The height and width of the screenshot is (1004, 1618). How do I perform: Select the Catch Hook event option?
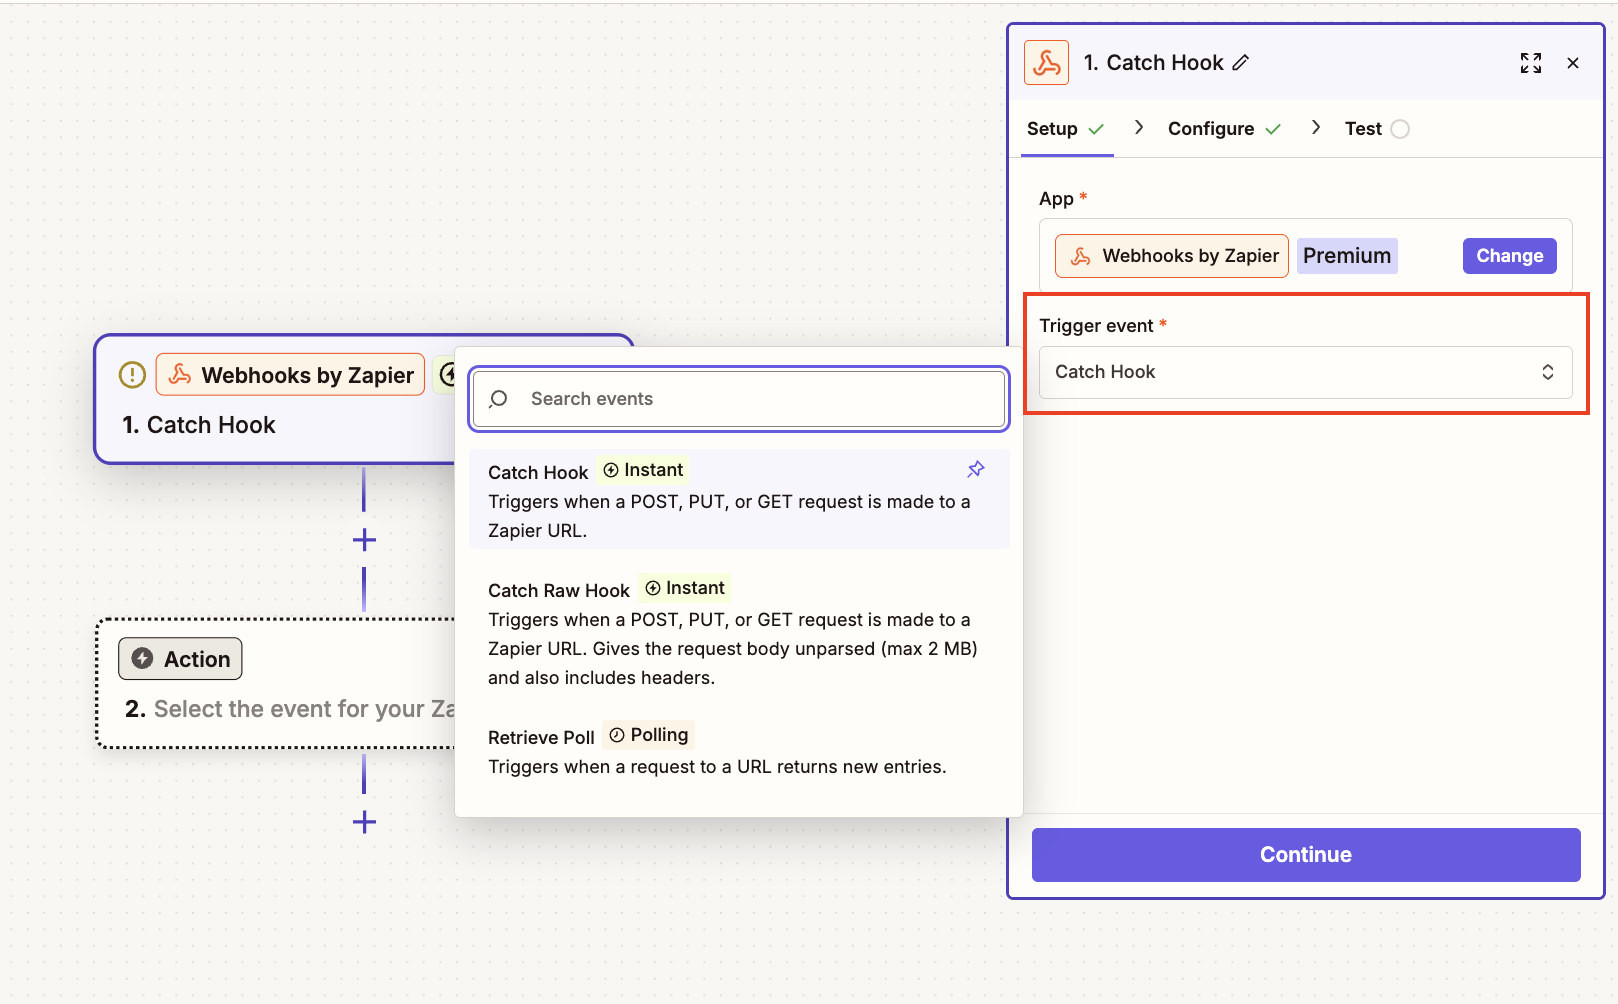(739, 499)
